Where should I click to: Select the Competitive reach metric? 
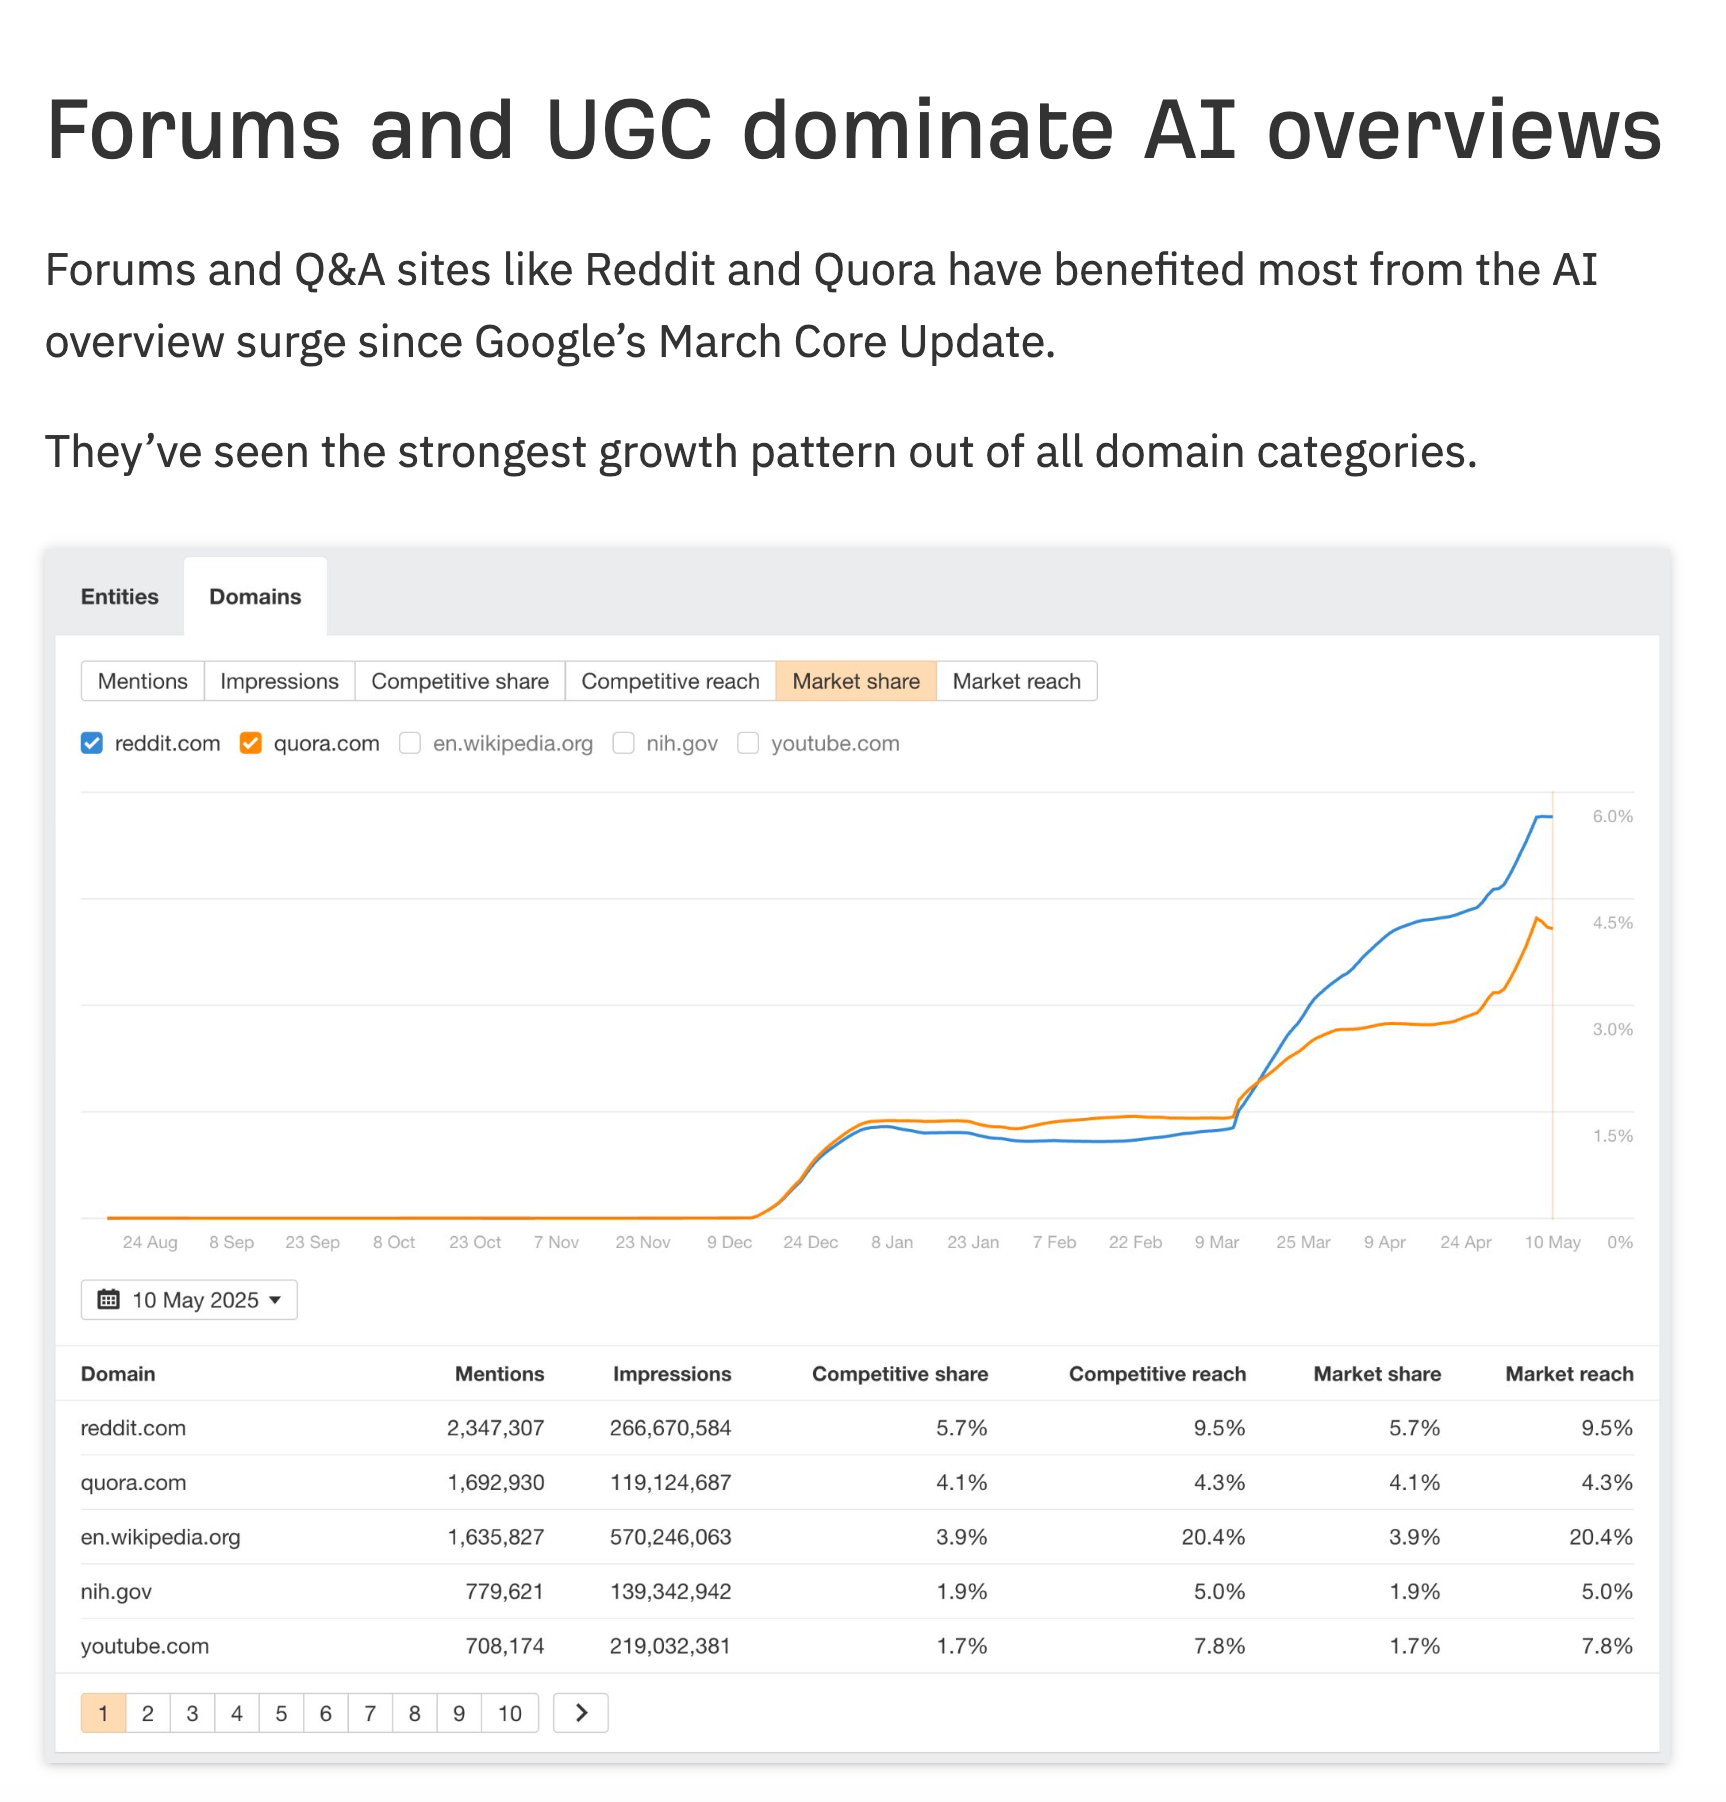671,681
